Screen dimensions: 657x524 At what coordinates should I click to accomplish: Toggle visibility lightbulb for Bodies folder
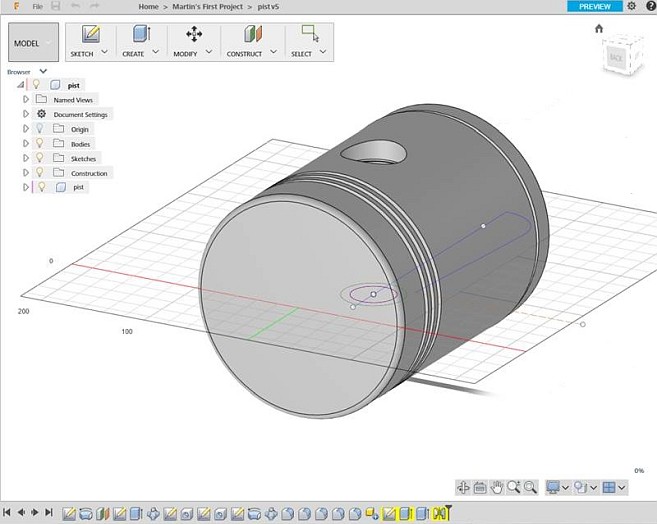pos(40,144)
